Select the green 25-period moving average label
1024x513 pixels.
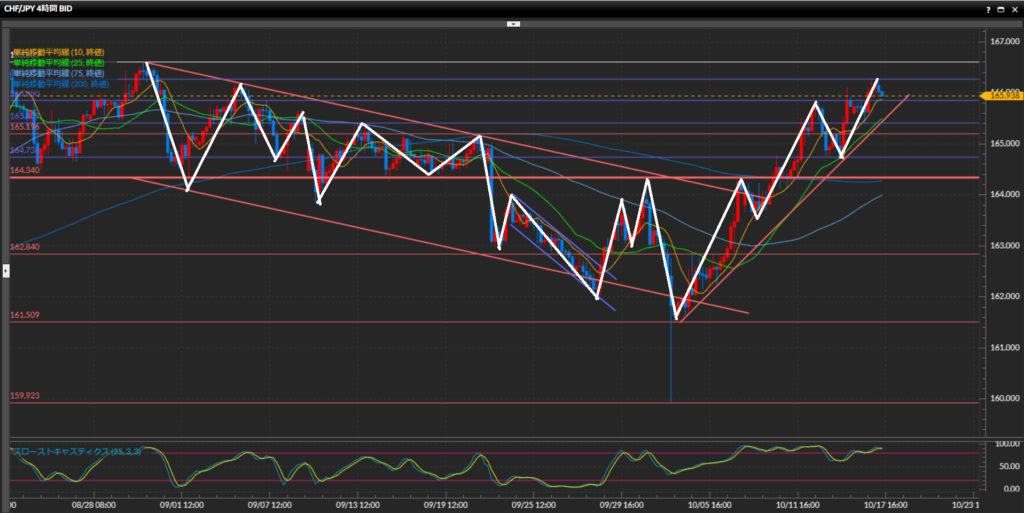coord(58,63)
